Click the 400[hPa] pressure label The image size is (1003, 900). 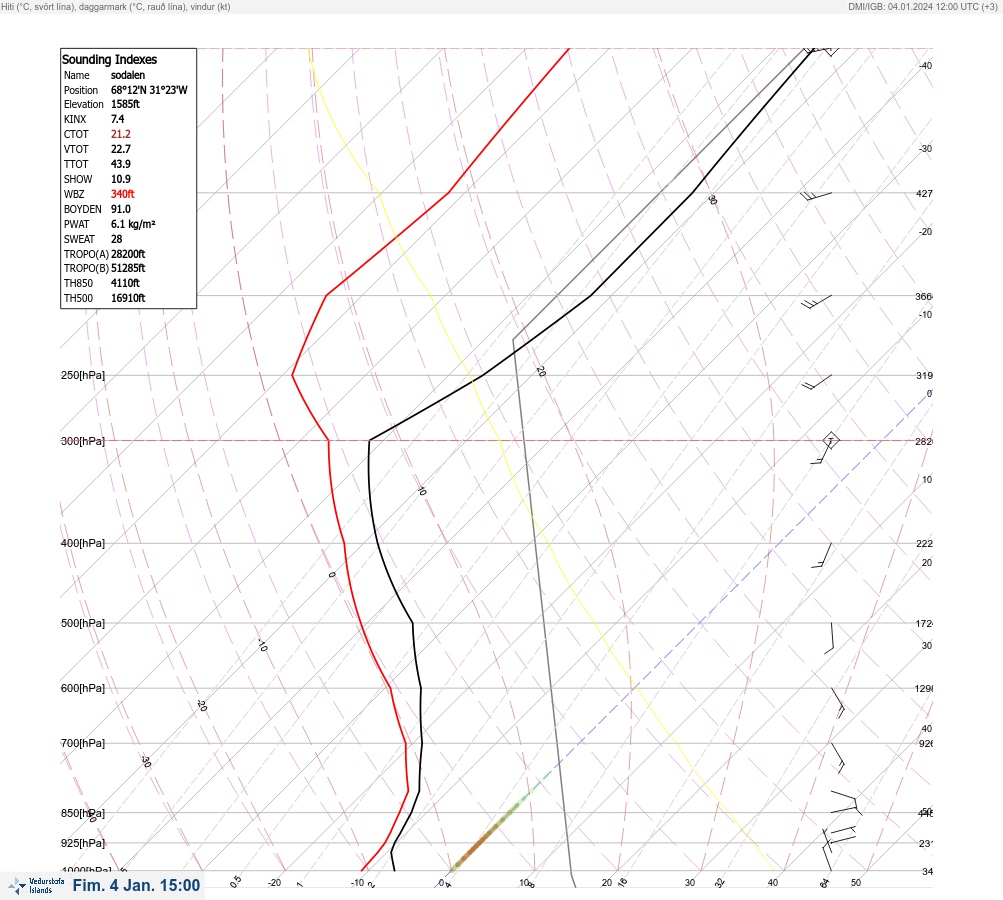click(83, 543)
